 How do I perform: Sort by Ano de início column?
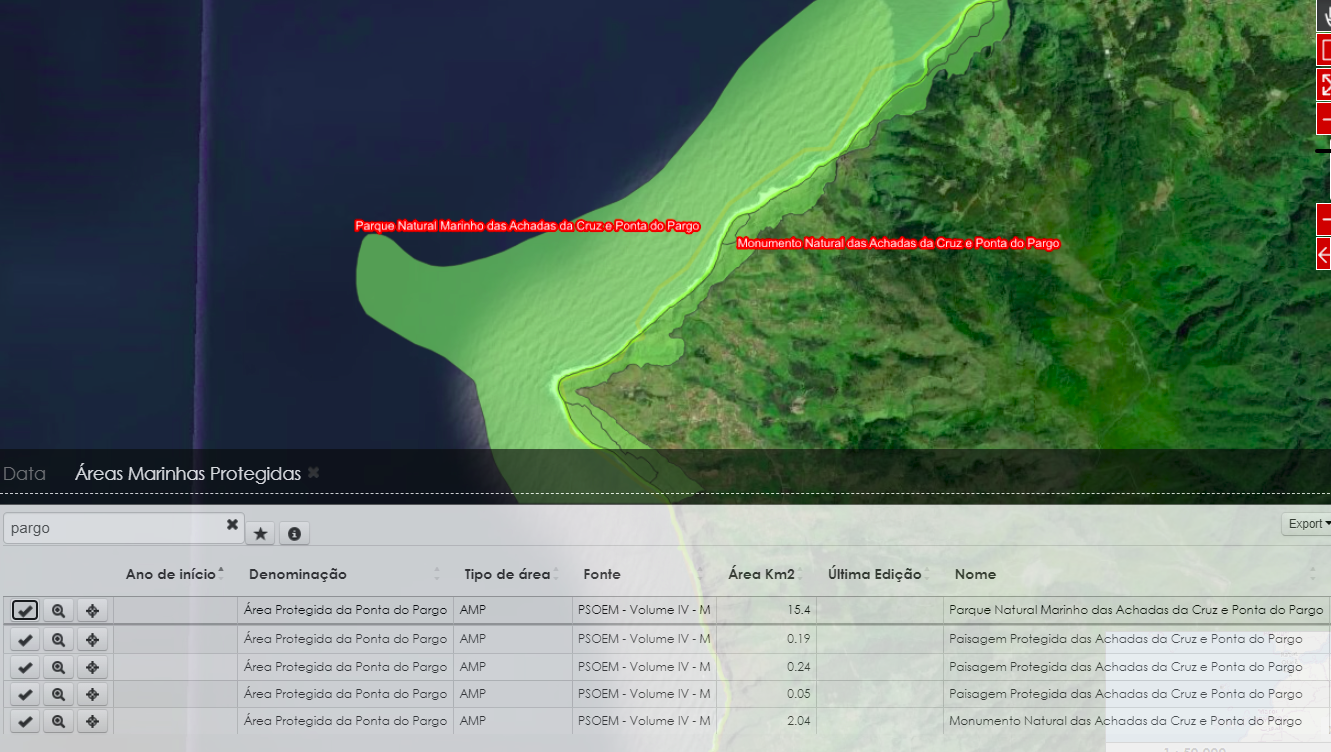coord(171,574)
